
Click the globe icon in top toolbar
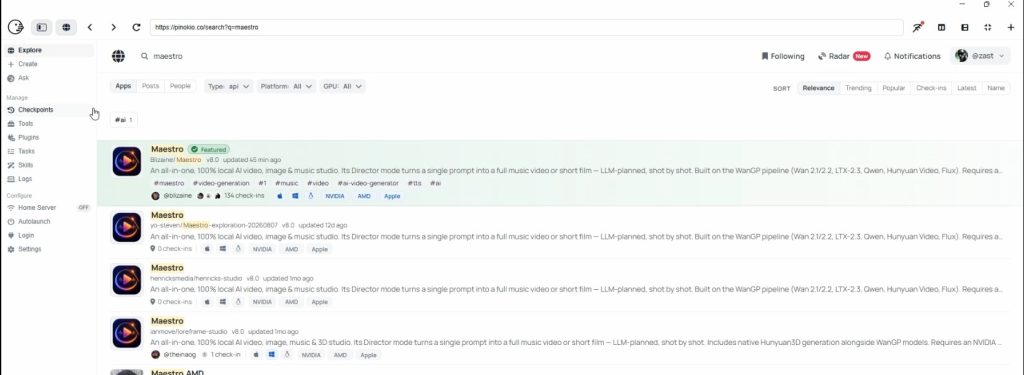coord(66,27)
